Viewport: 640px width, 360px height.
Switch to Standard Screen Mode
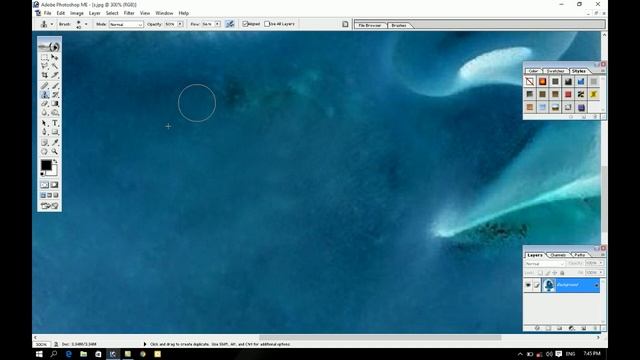43,196
